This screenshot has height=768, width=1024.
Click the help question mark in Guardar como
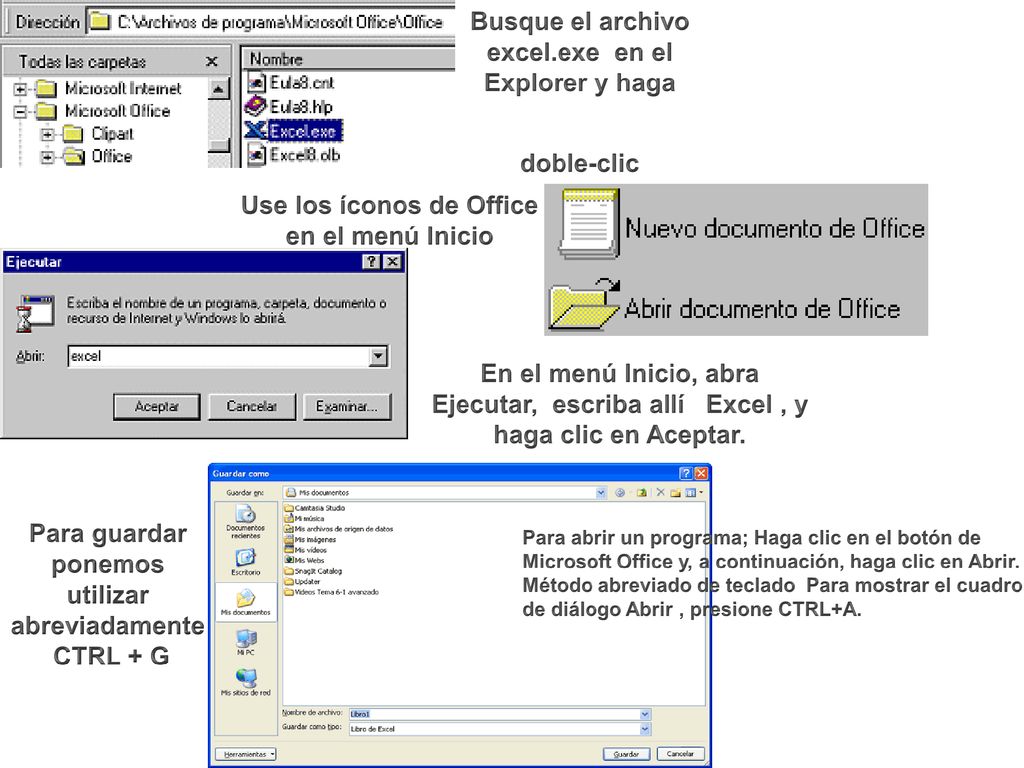point(686,473)
